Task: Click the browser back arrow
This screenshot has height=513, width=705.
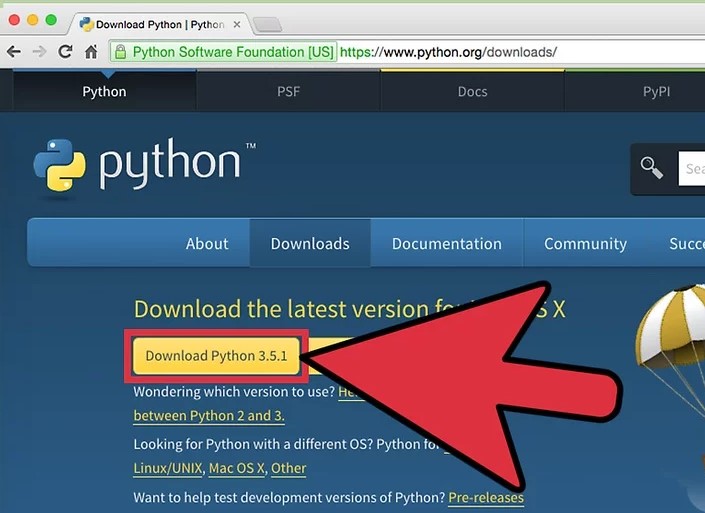Action: coord(14,52)
